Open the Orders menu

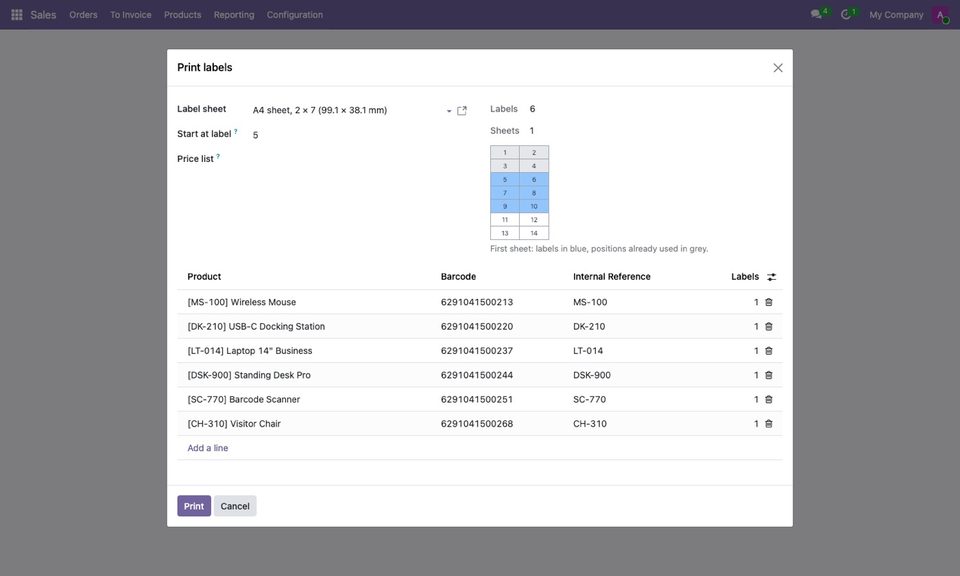pos(83,15)
